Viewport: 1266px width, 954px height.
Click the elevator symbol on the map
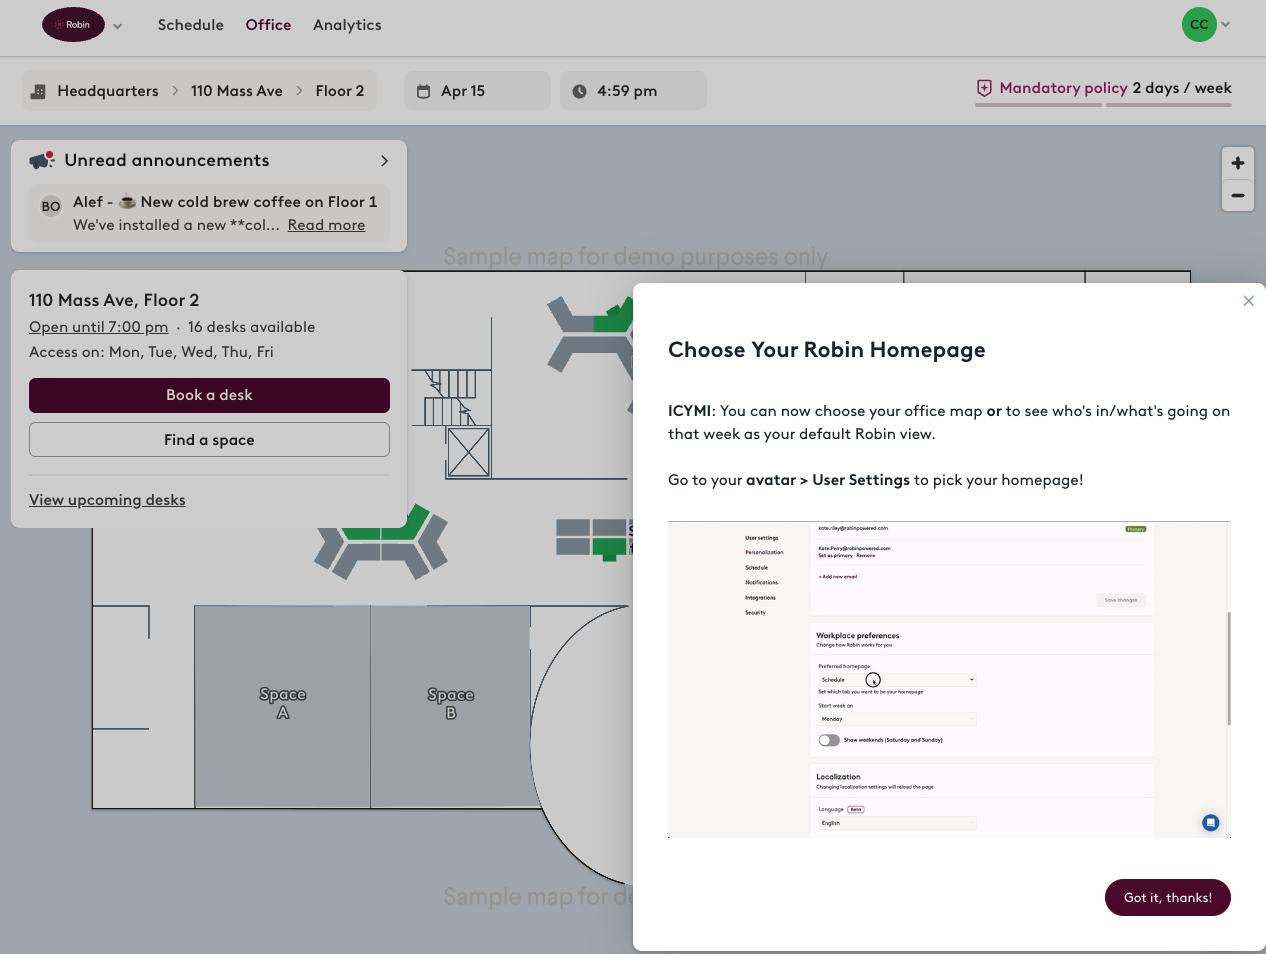(468, 452)
